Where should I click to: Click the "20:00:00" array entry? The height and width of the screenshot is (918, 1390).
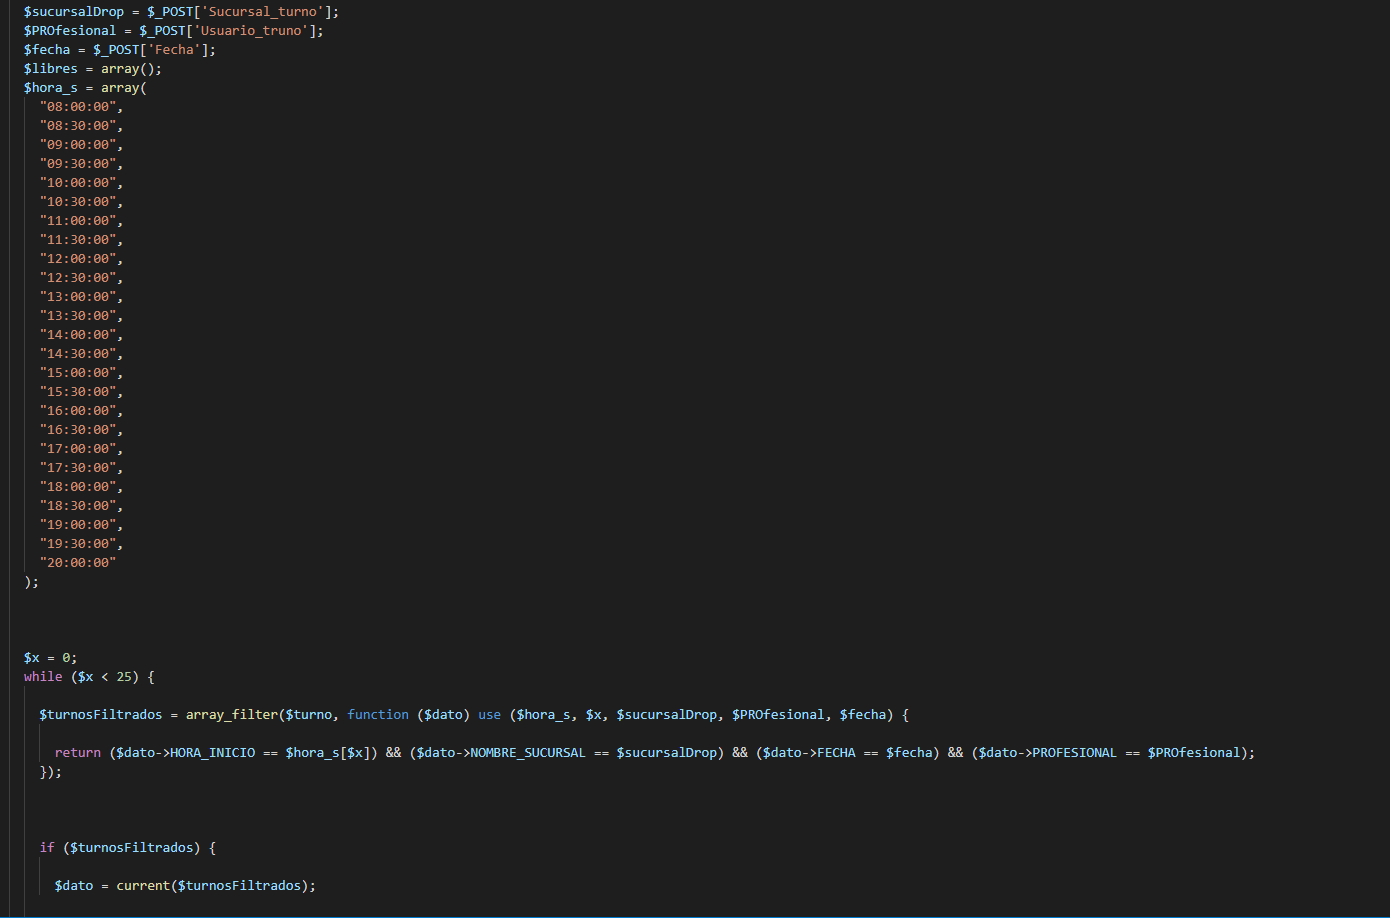pyautogui.click(x=78, y=563)
